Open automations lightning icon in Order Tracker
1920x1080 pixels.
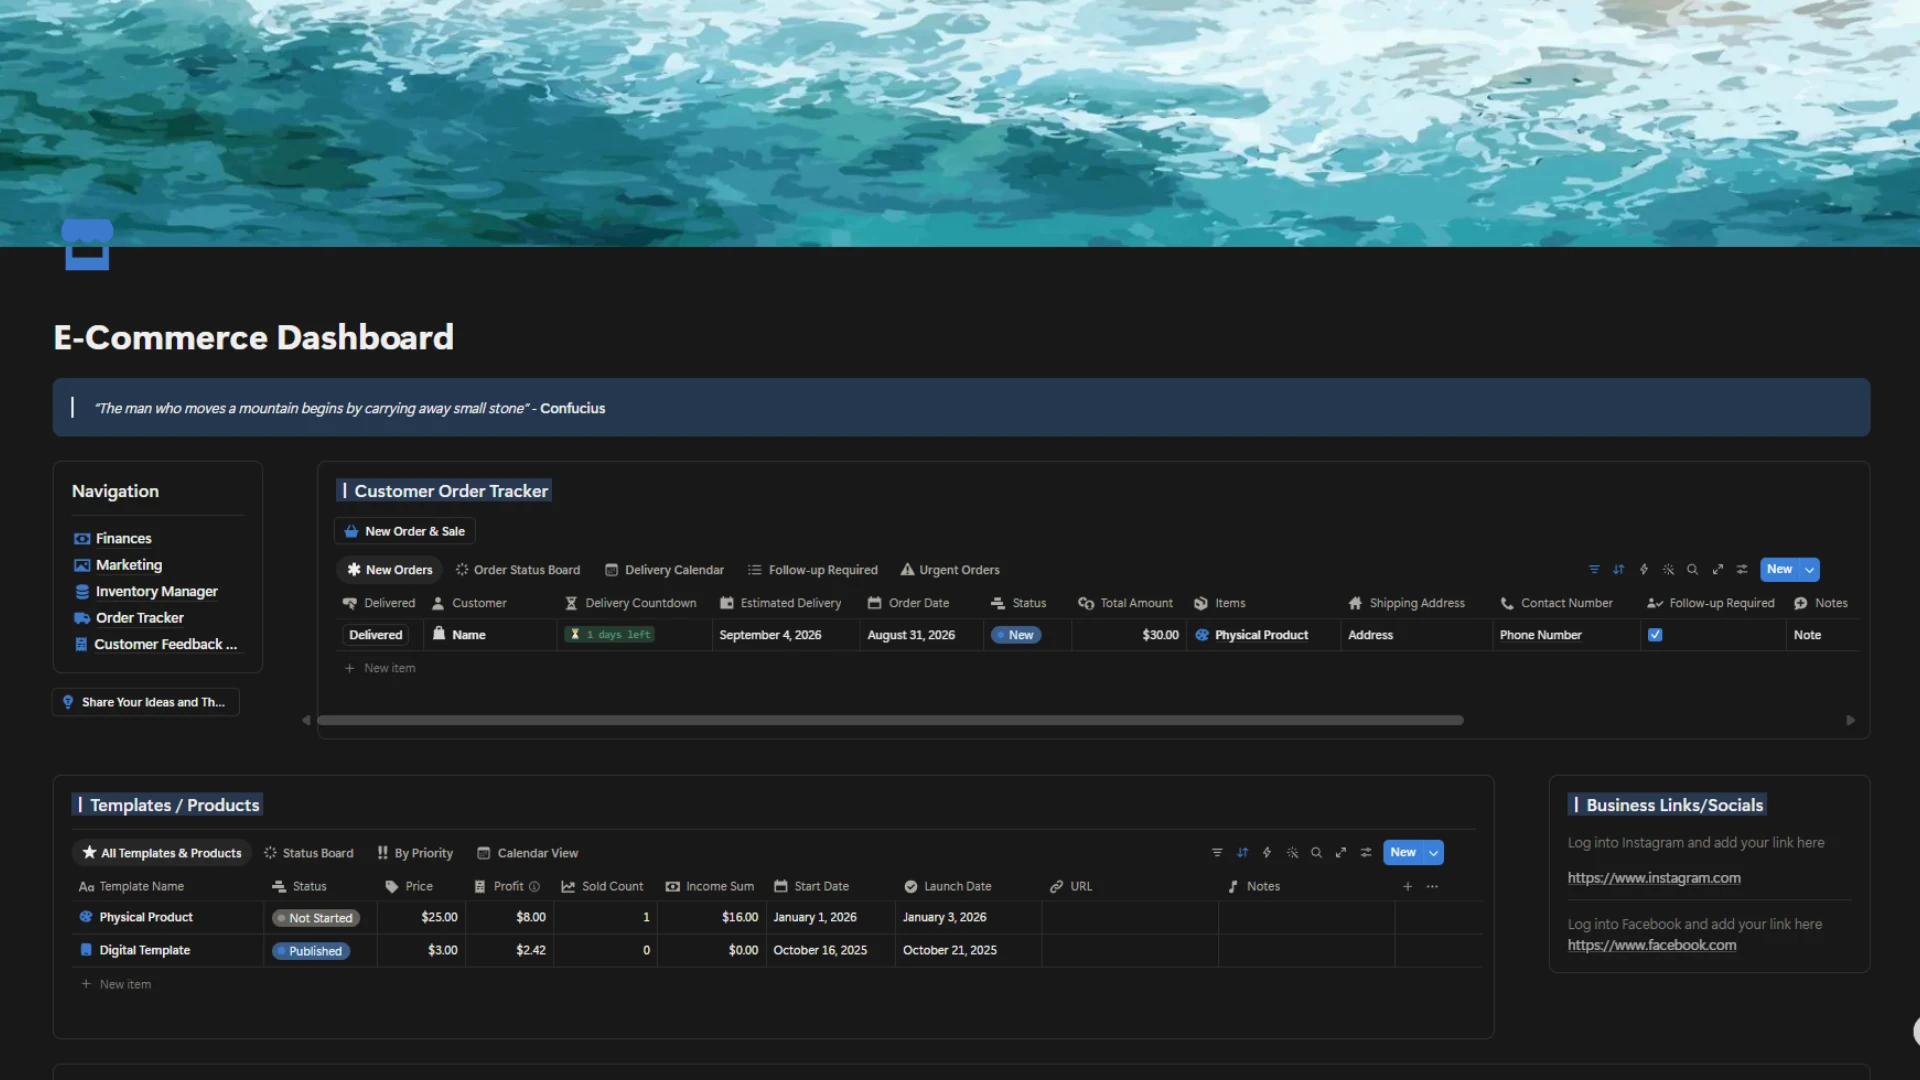pos(1643,569)
